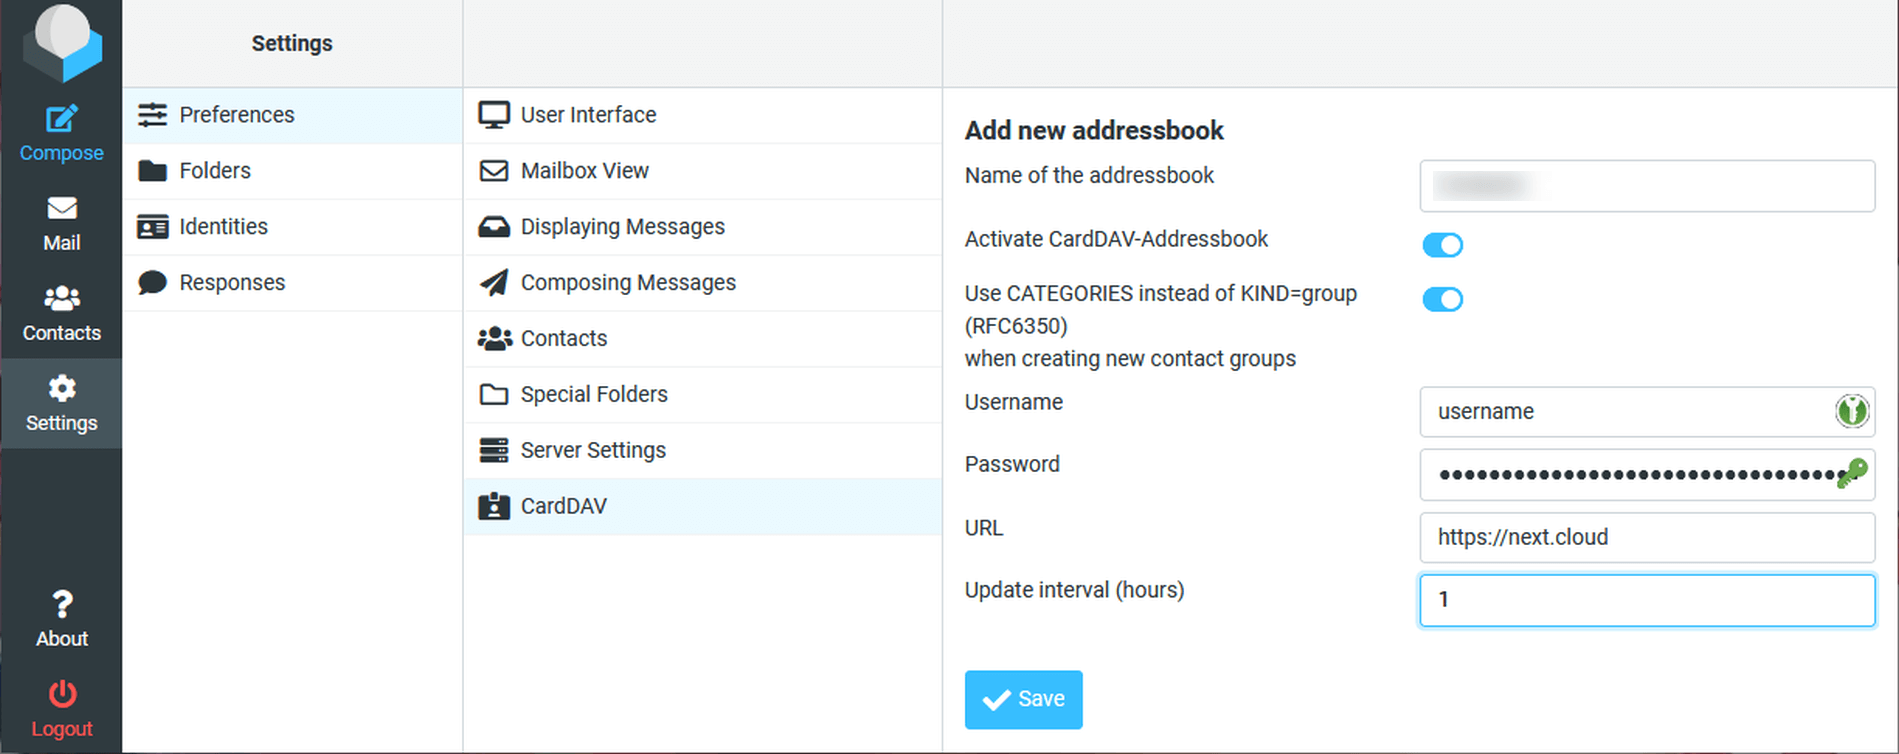Open the Responses section

pos(232,282)
